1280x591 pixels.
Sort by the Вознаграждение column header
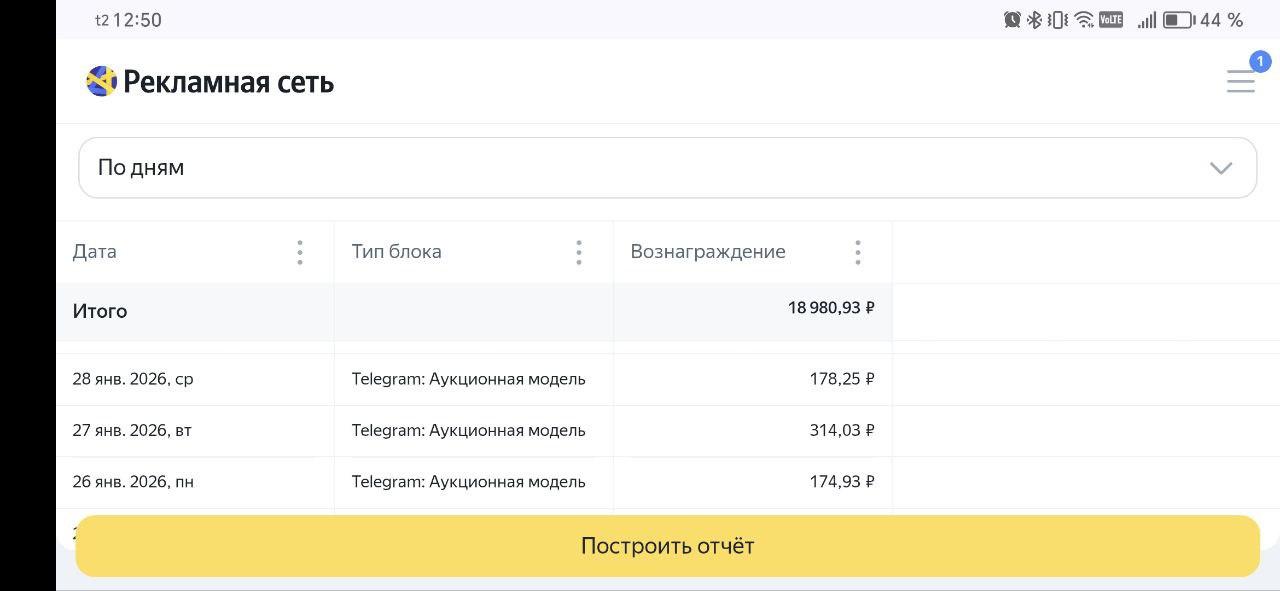tap(708, 252)
